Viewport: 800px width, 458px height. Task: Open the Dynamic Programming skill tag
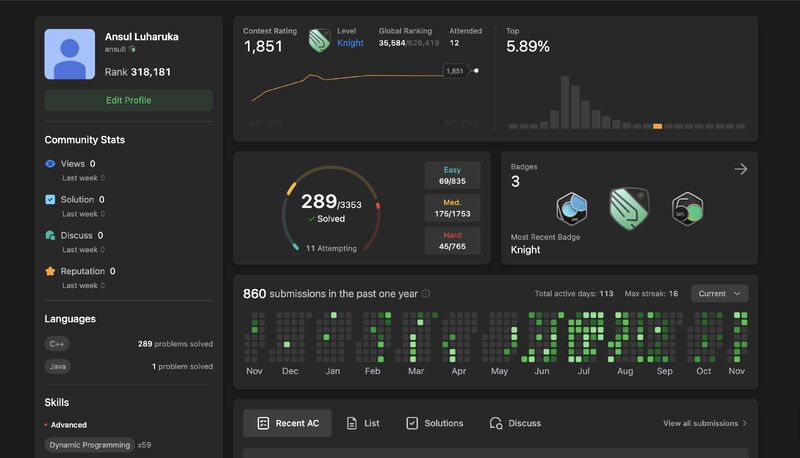(89, 445)
